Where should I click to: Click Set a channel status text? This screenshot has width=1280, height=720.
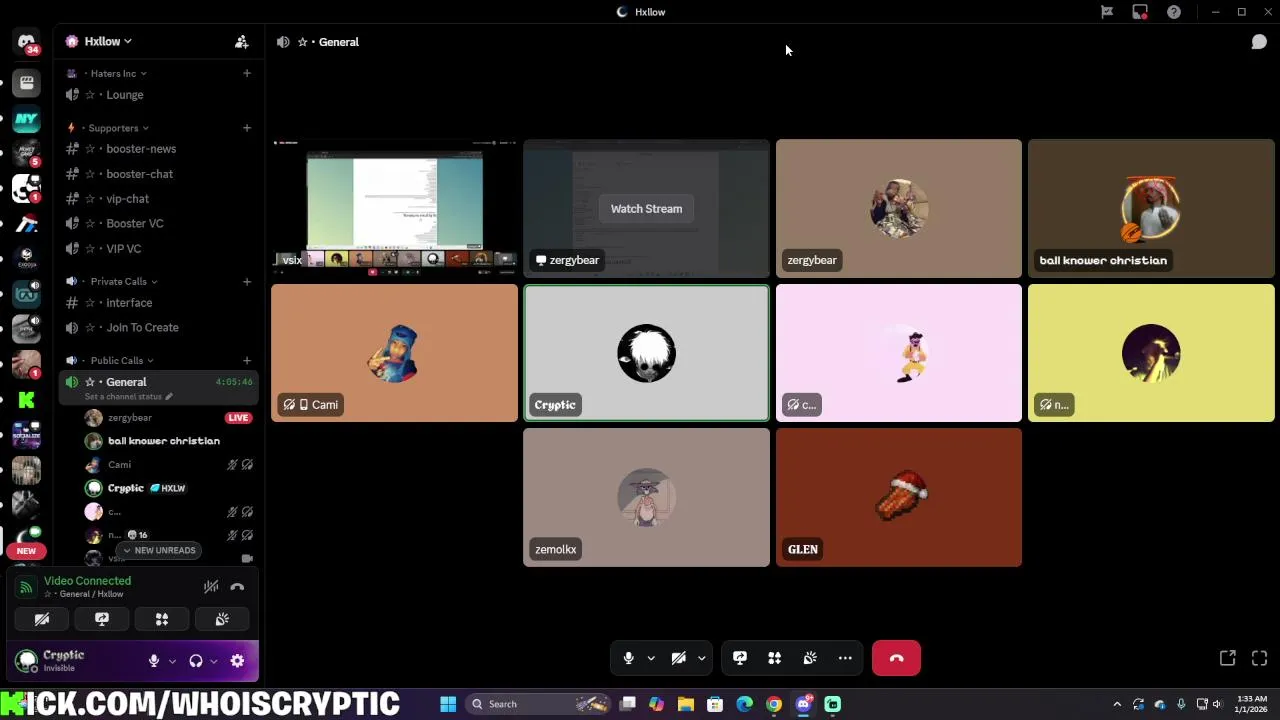[128, 397]
